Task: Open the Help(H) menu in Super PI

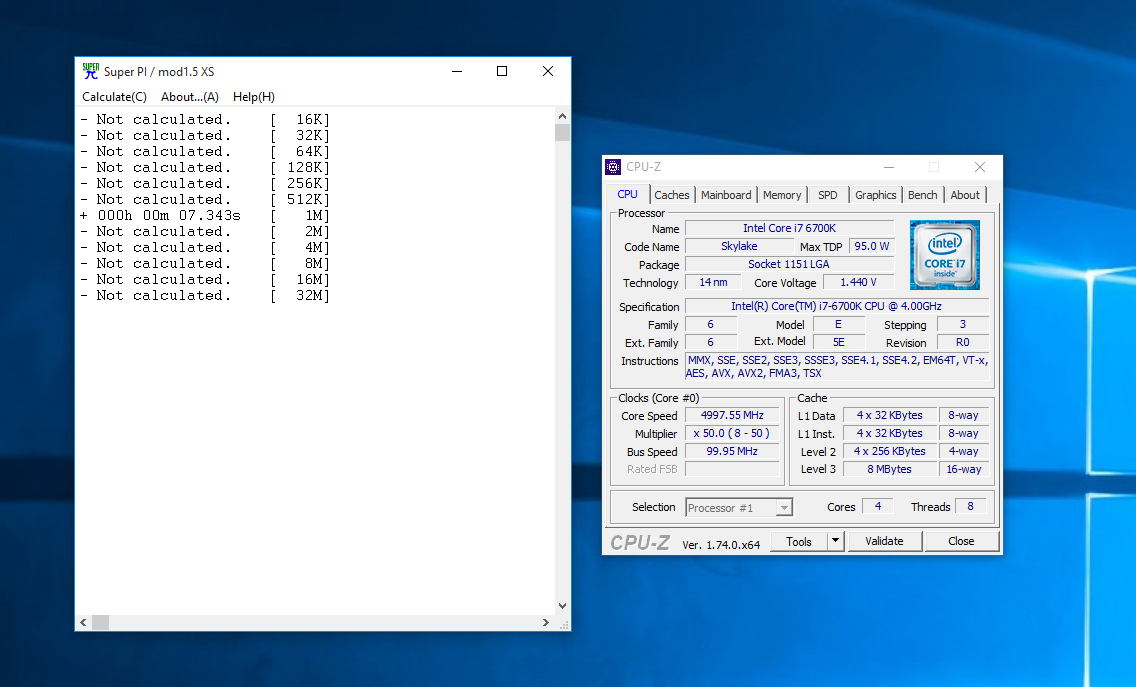Action: tap(254, 96)
